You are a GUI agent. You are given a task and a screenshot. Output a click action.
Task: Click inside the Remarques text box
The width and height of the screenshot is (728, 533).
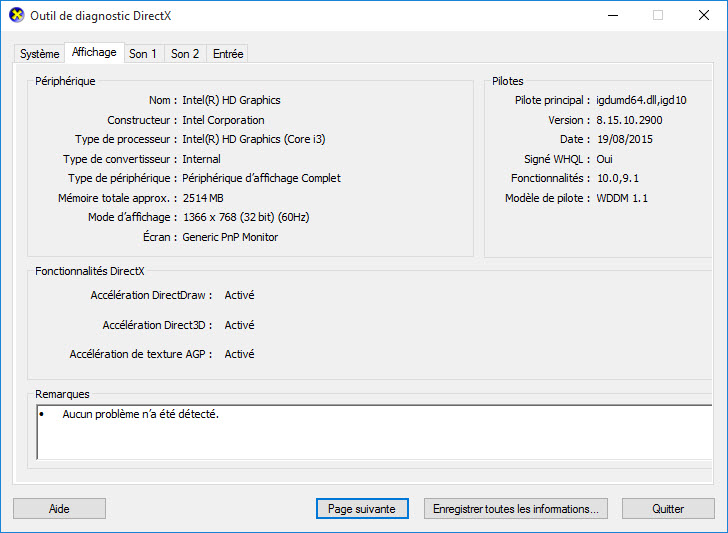374,432
